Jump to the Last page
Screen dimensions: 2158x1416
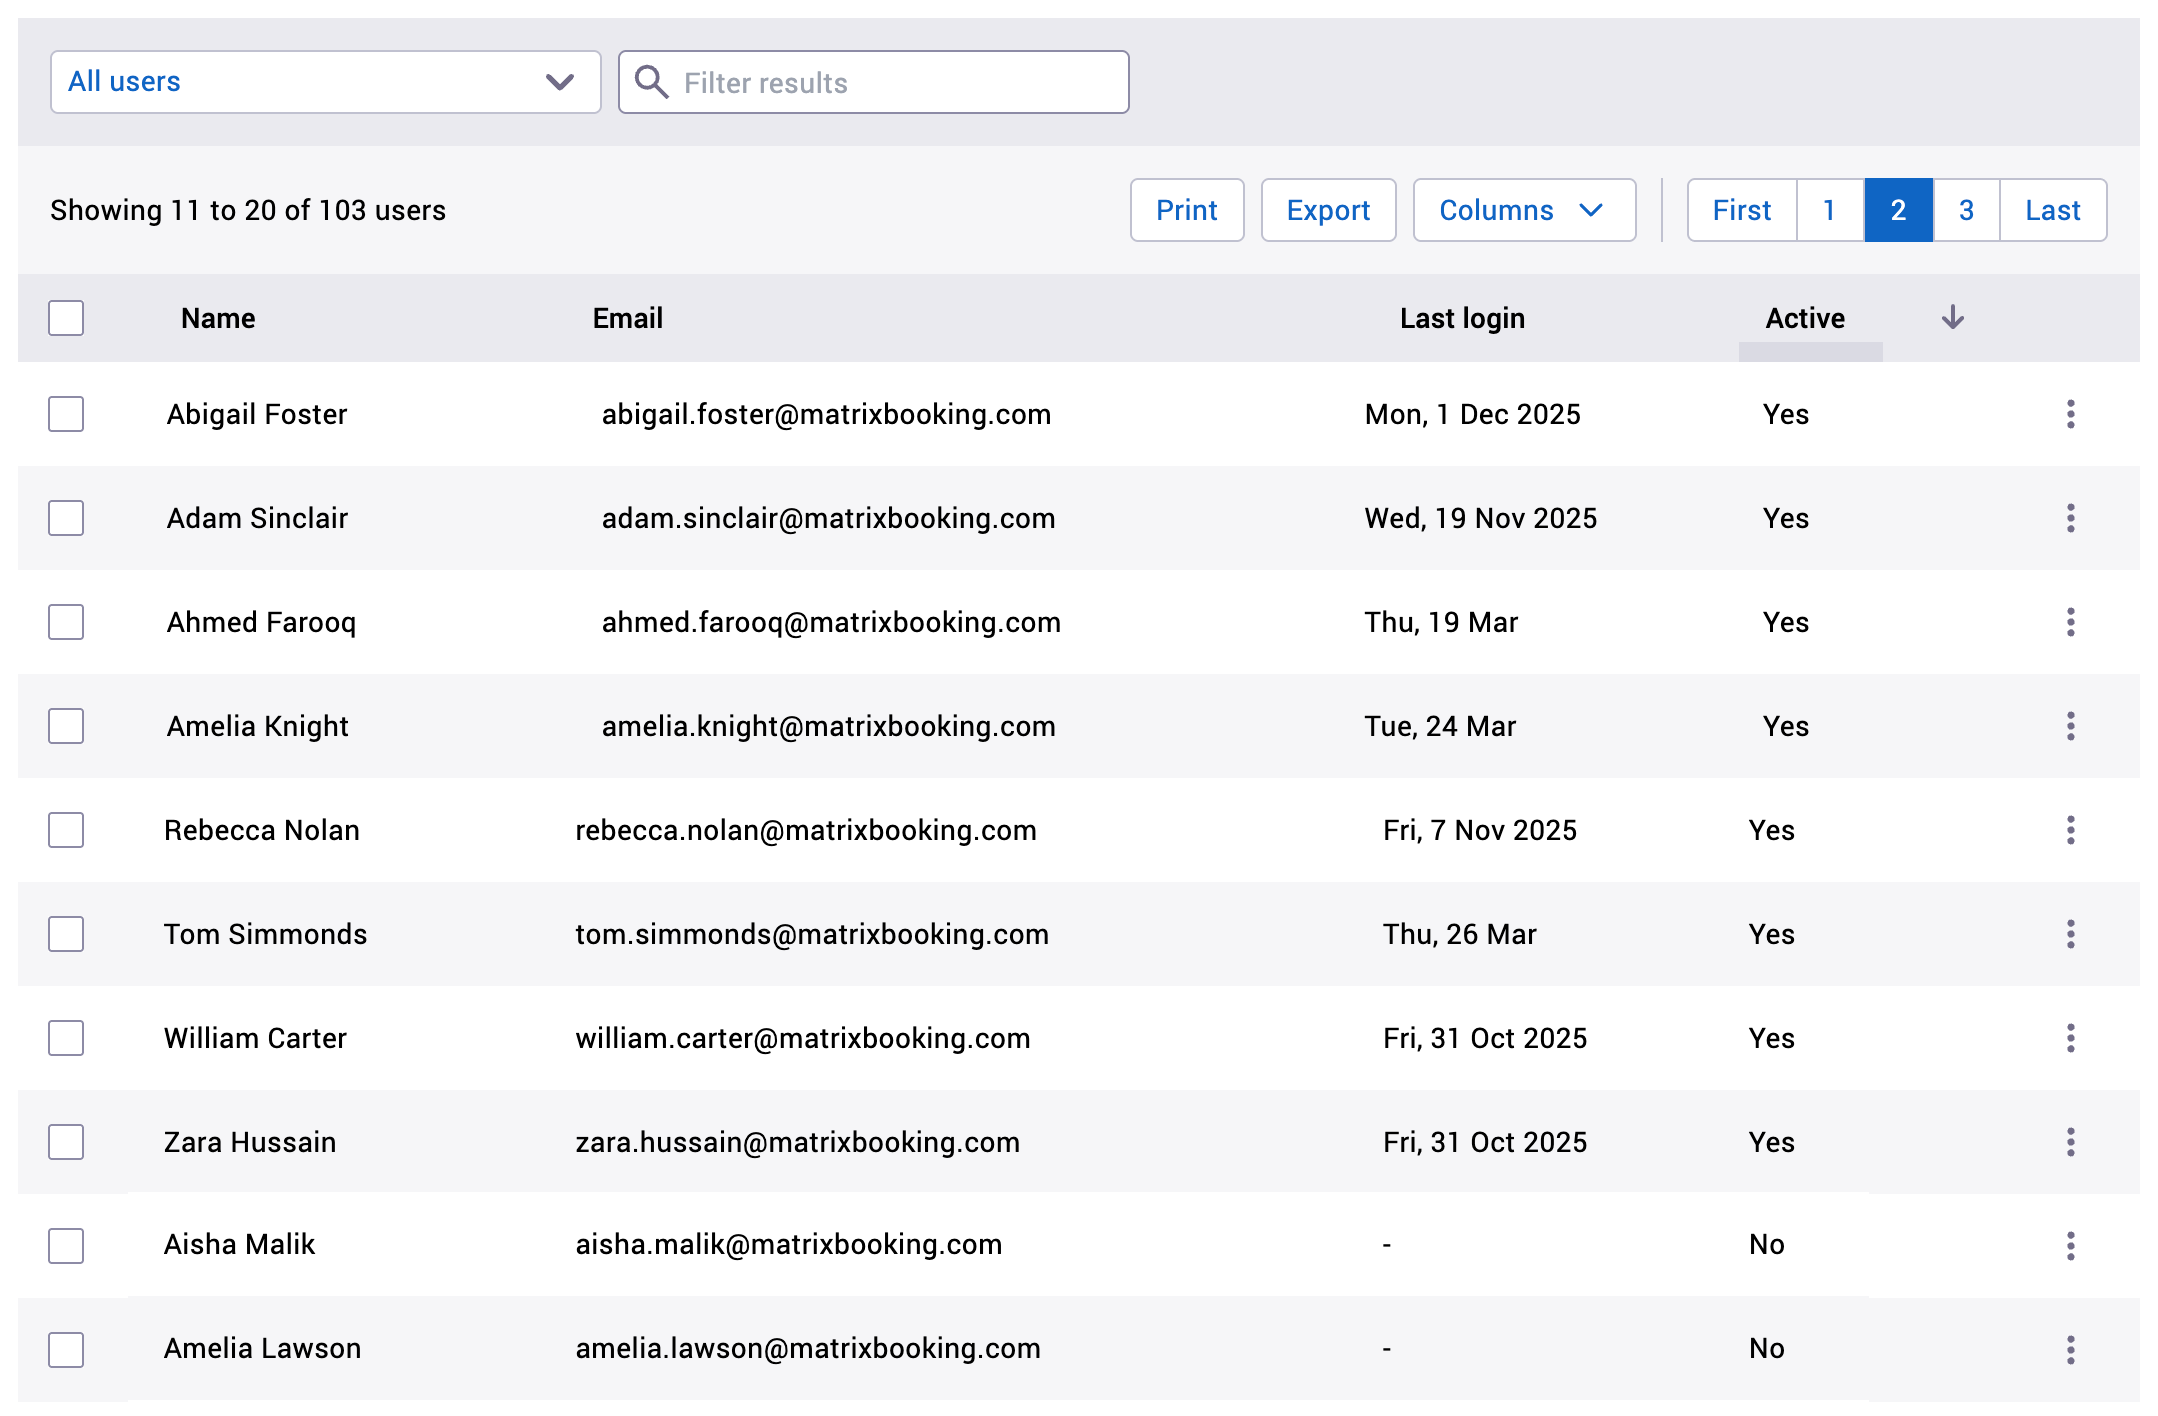coord(2052,210)
